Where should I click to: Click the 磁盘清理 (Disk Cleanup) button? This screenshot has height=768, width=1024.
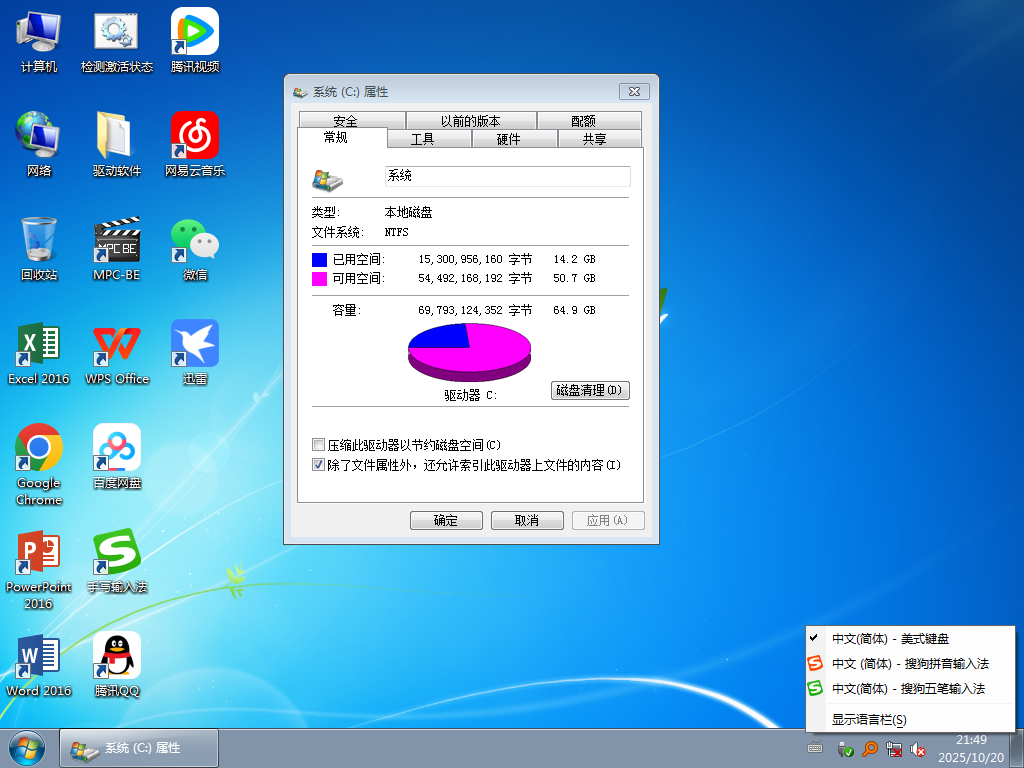(590, 390)
